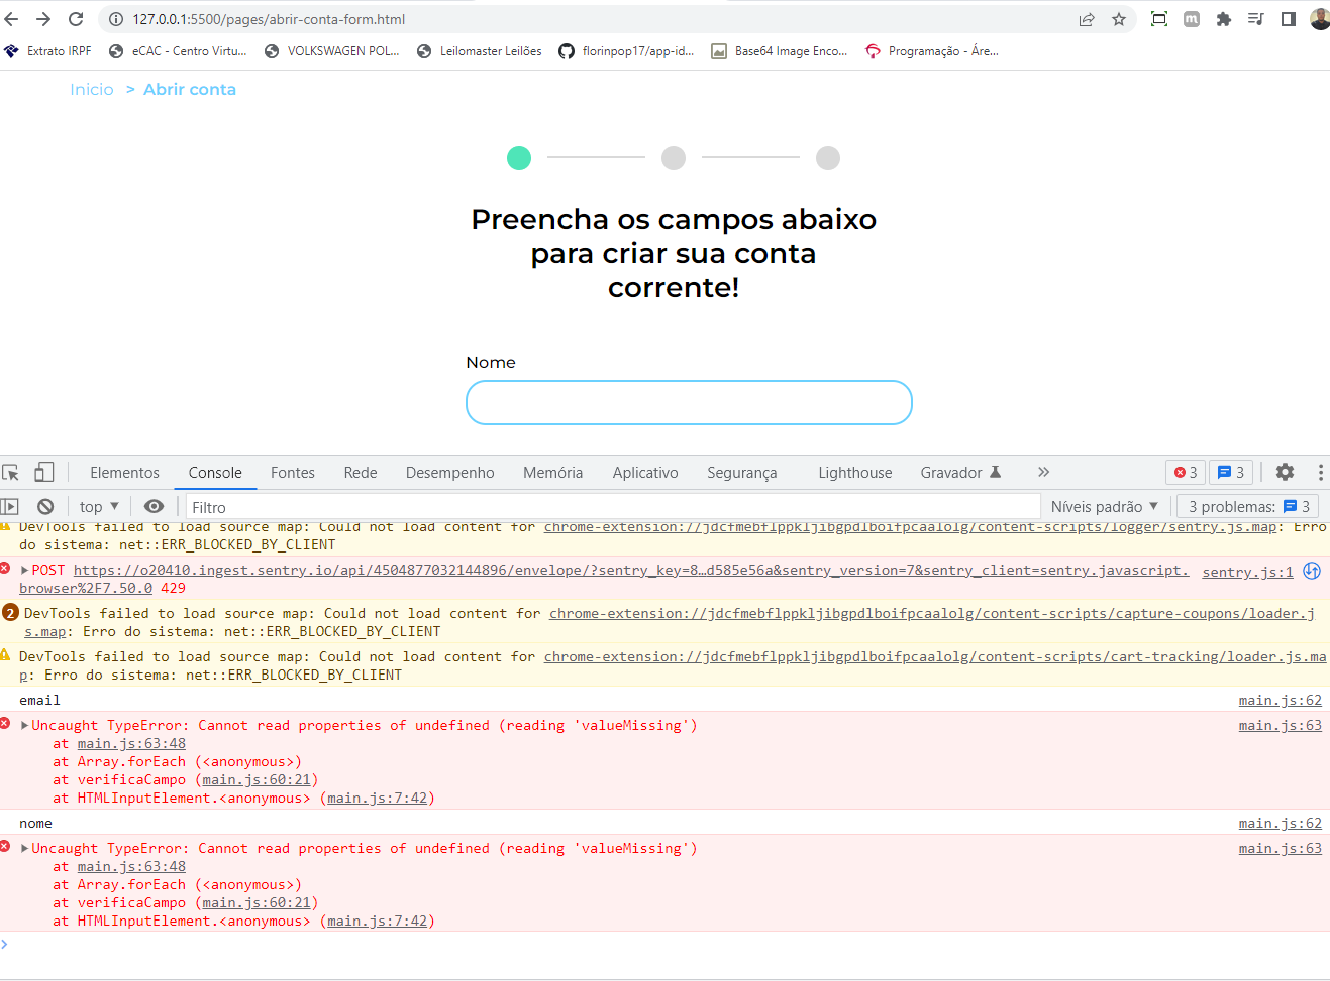The image size is (1330, 981).
Task: Click the Abrir conta breadcrumb
Action: [189, 90]
